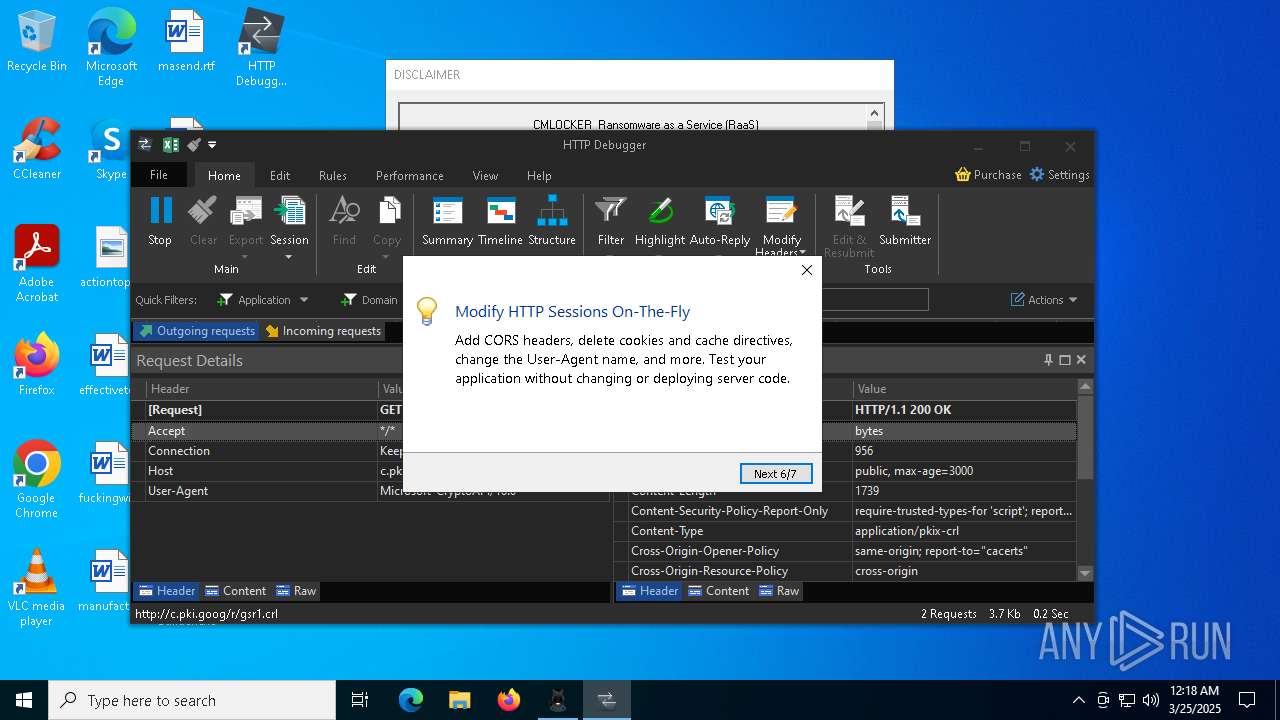Expand the Application quick filter dropdown
The width and height of the screenshot is (1280, 720).
pos(304,300)
